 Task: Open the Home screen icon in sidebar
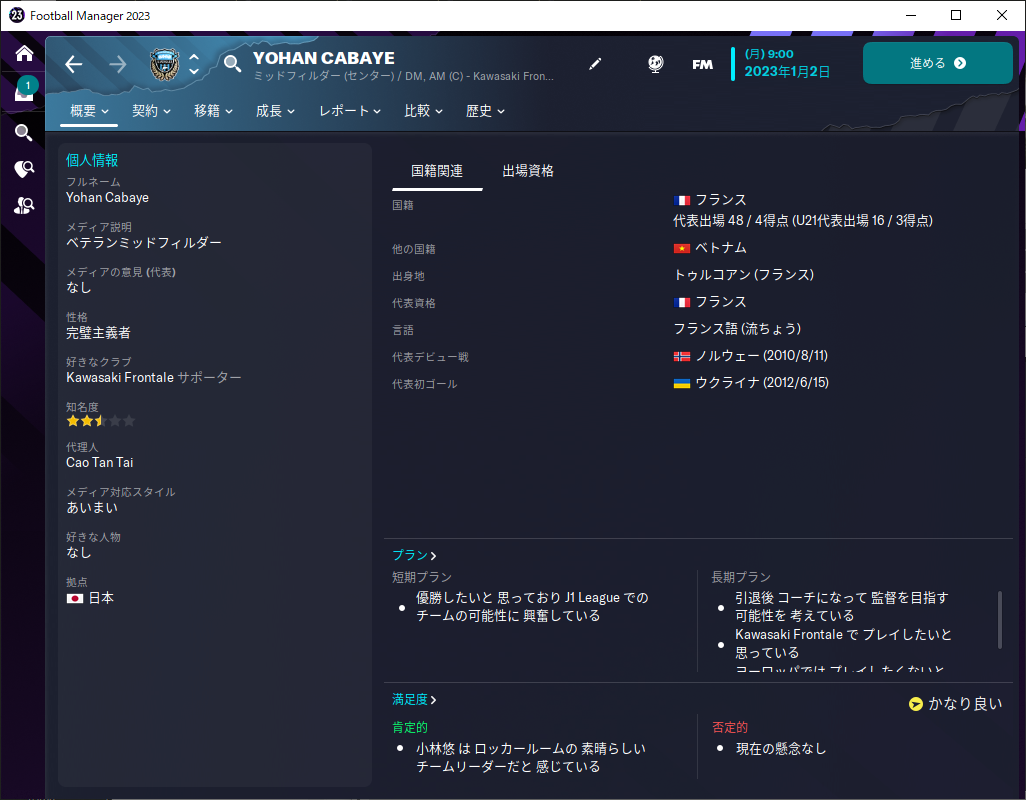tap(24, 53)
